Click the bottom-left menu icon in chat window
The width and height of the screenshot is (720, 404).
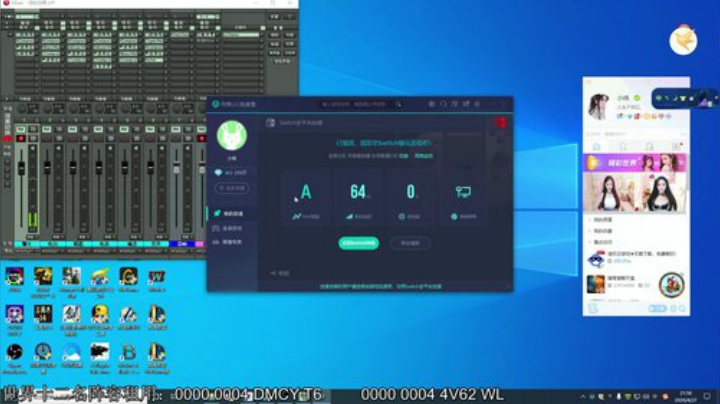point(593,309)
